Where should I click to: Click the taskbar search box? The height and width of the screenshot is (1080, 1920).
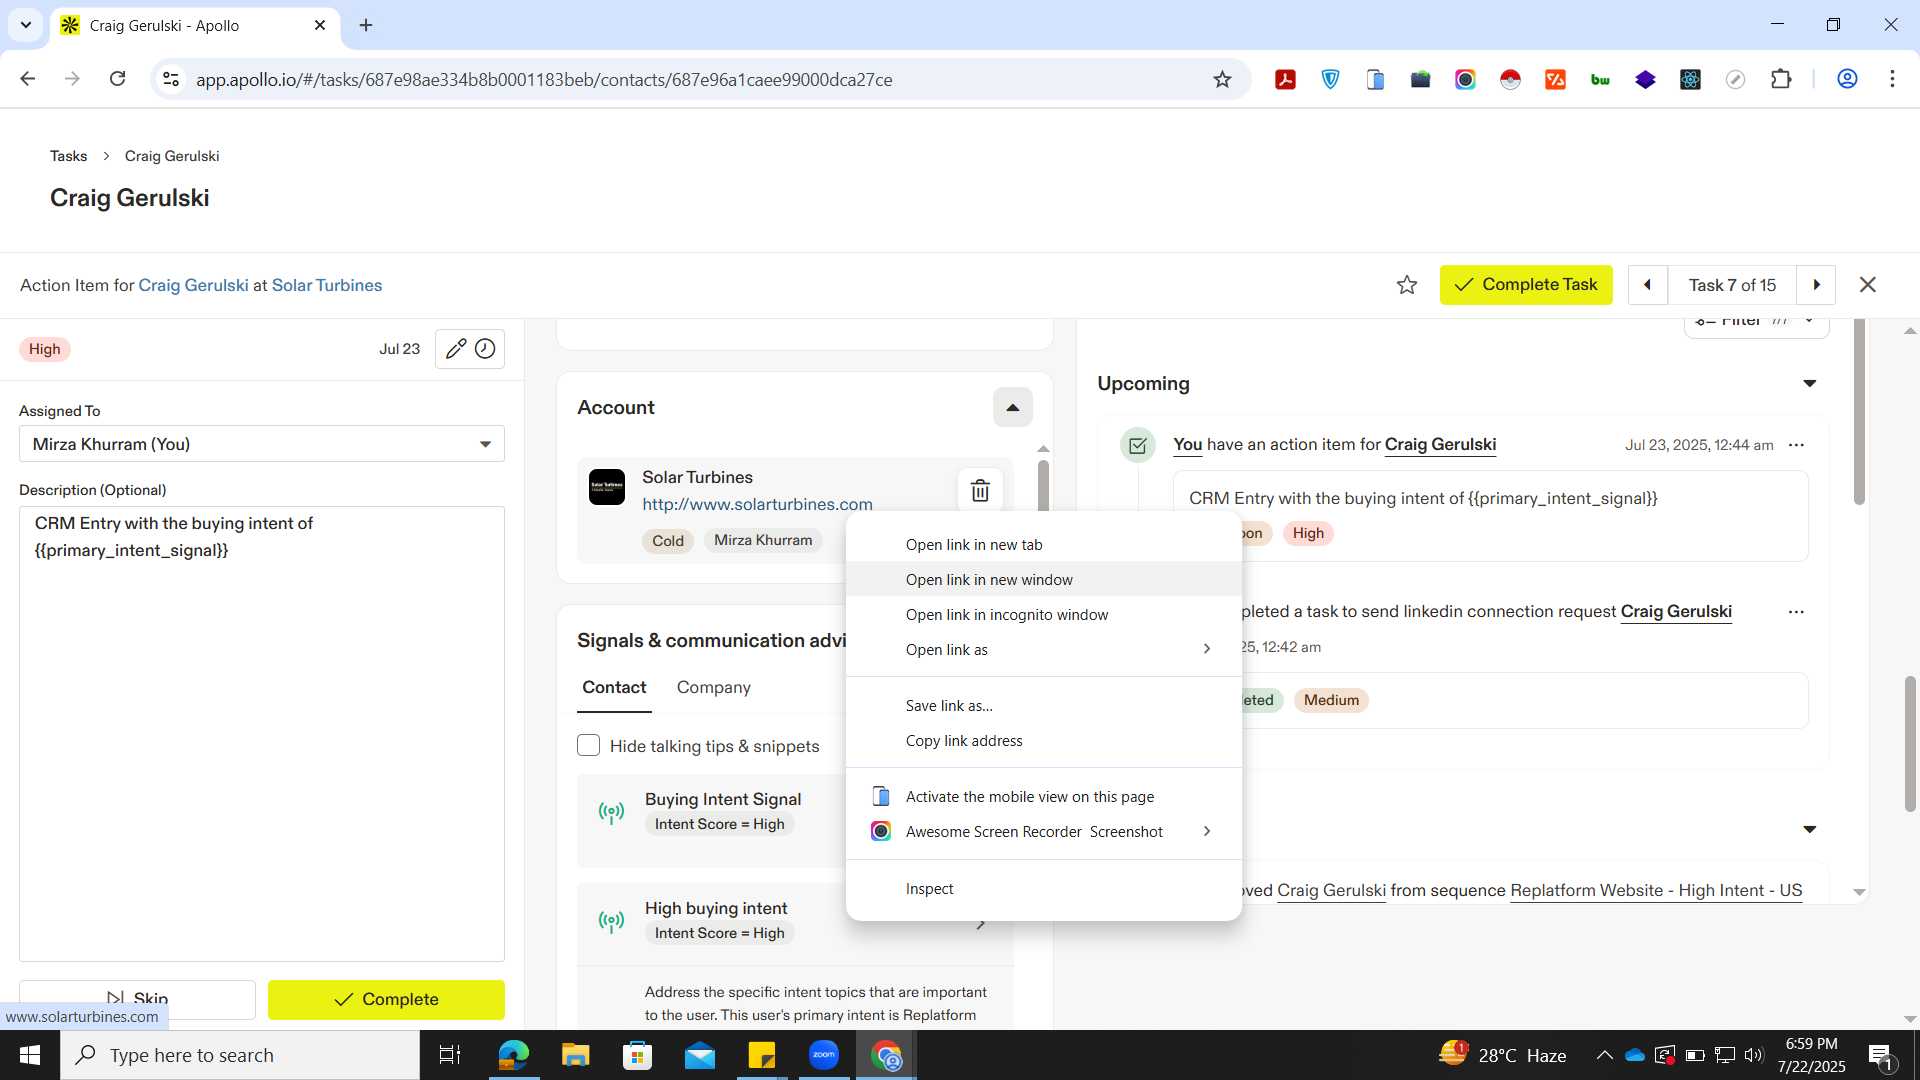[240, 1055]
